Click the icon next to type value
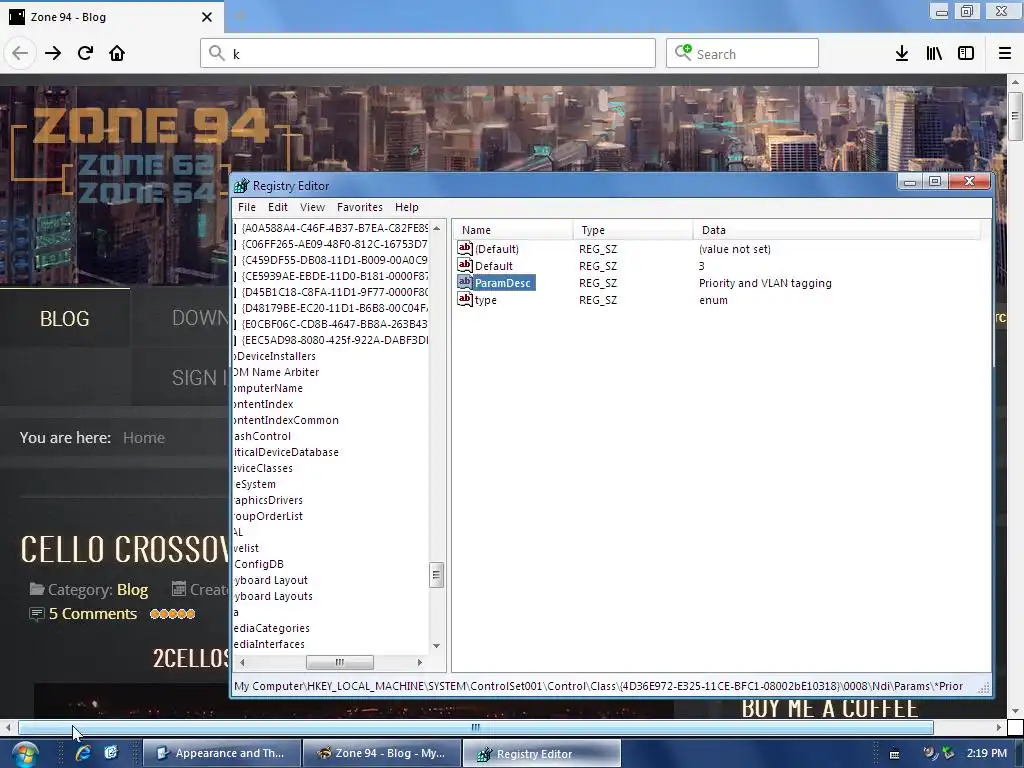1024x768 pixels. (x=465, y=299)
